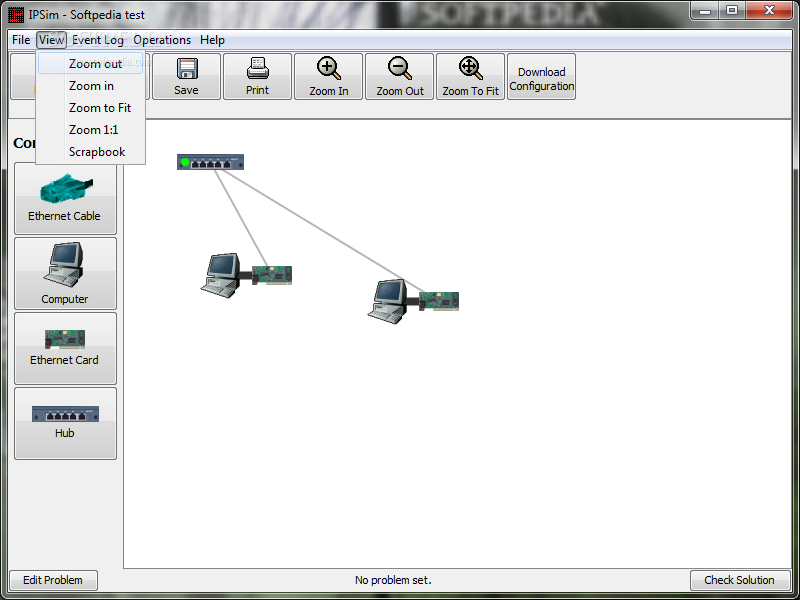Open the Help menu
Viewport: 800px width, 600px height.
212,40
